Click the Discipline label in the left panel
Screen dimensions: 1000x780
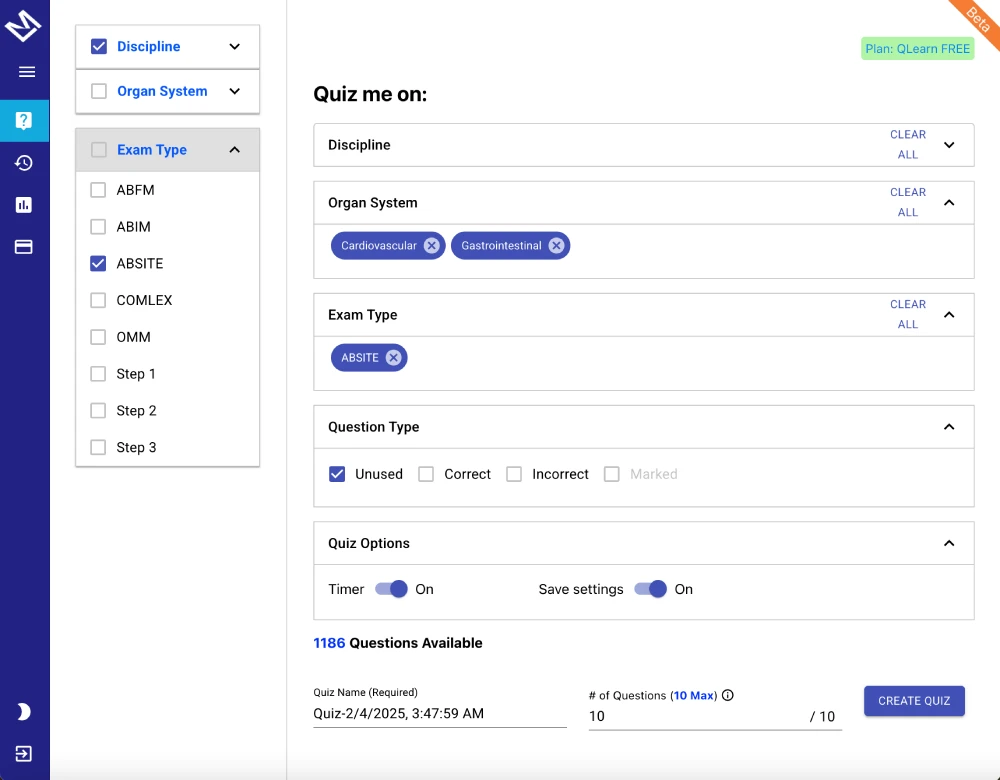149,47
